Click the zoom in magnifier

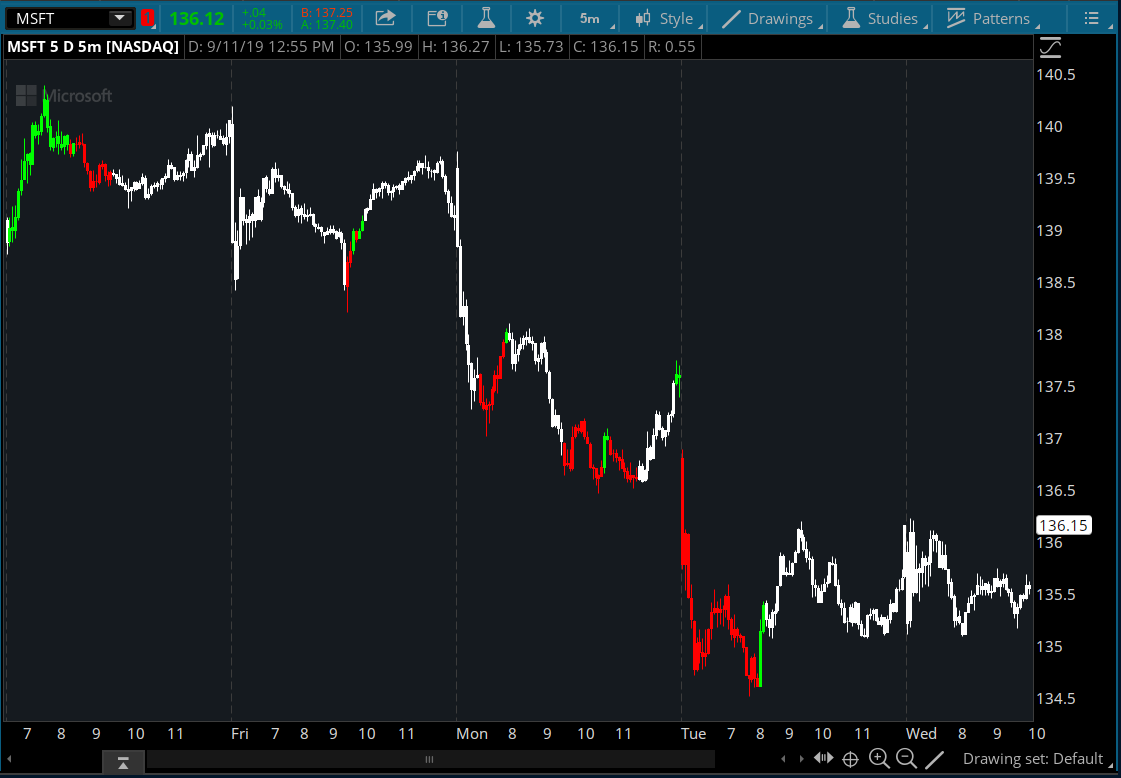[x=879, y=759]
